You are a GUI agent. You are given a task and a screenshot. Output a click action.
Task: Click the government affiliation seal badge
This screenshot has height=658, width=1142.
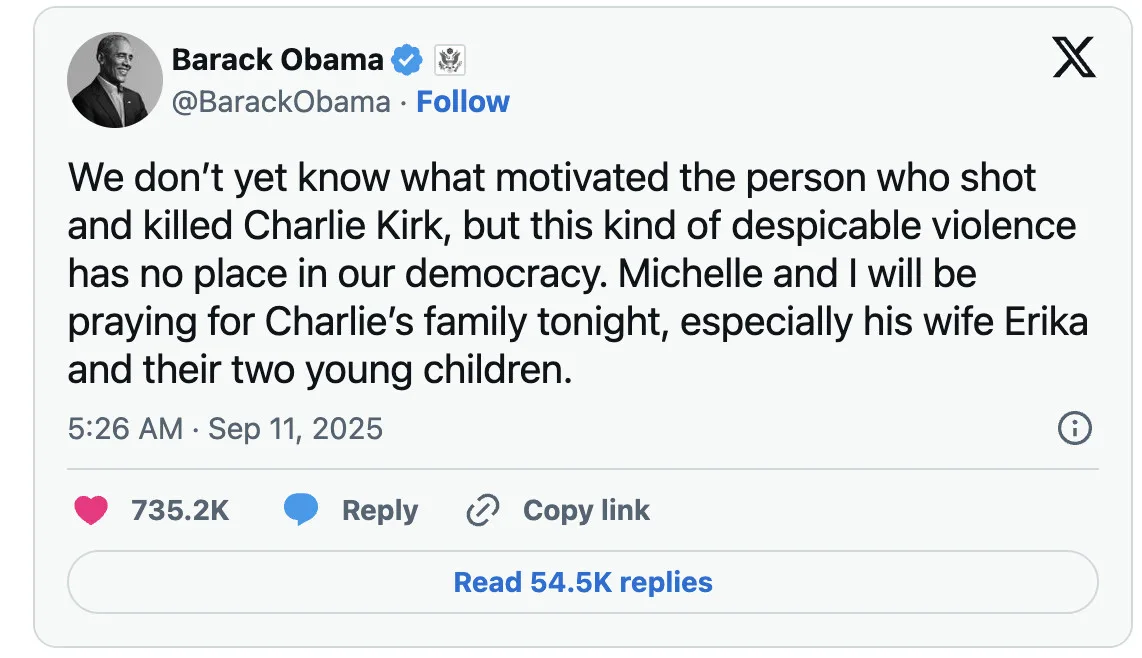tap(450, 61)
